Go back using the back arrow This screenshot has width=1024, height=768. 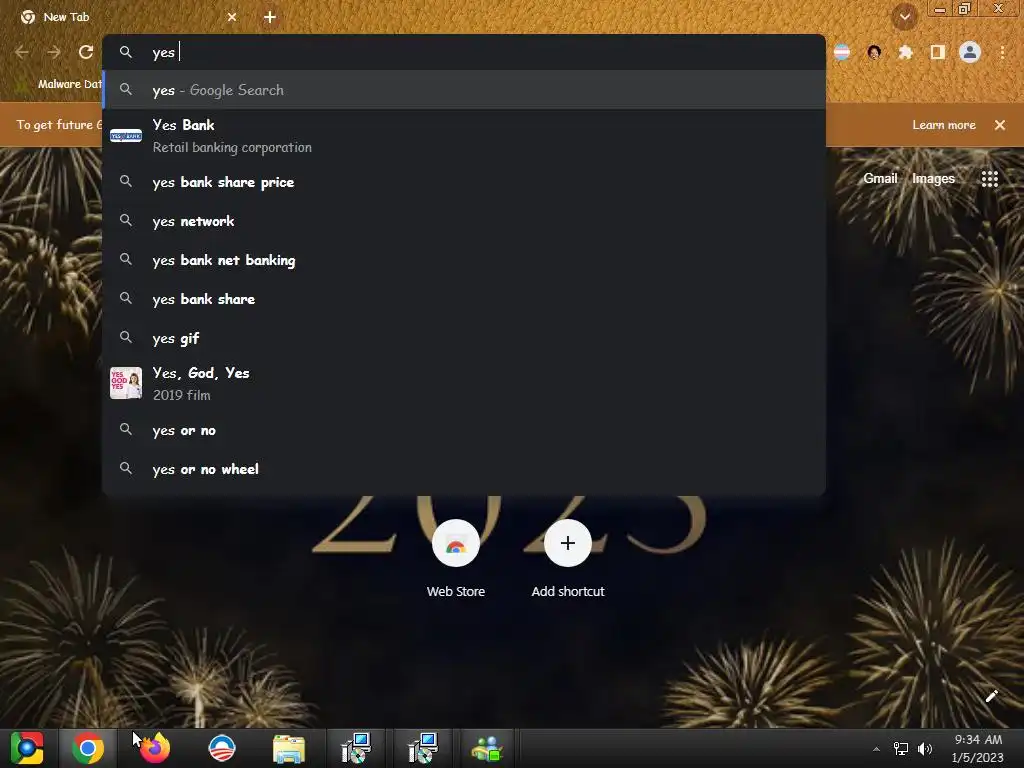pos(22,52)
